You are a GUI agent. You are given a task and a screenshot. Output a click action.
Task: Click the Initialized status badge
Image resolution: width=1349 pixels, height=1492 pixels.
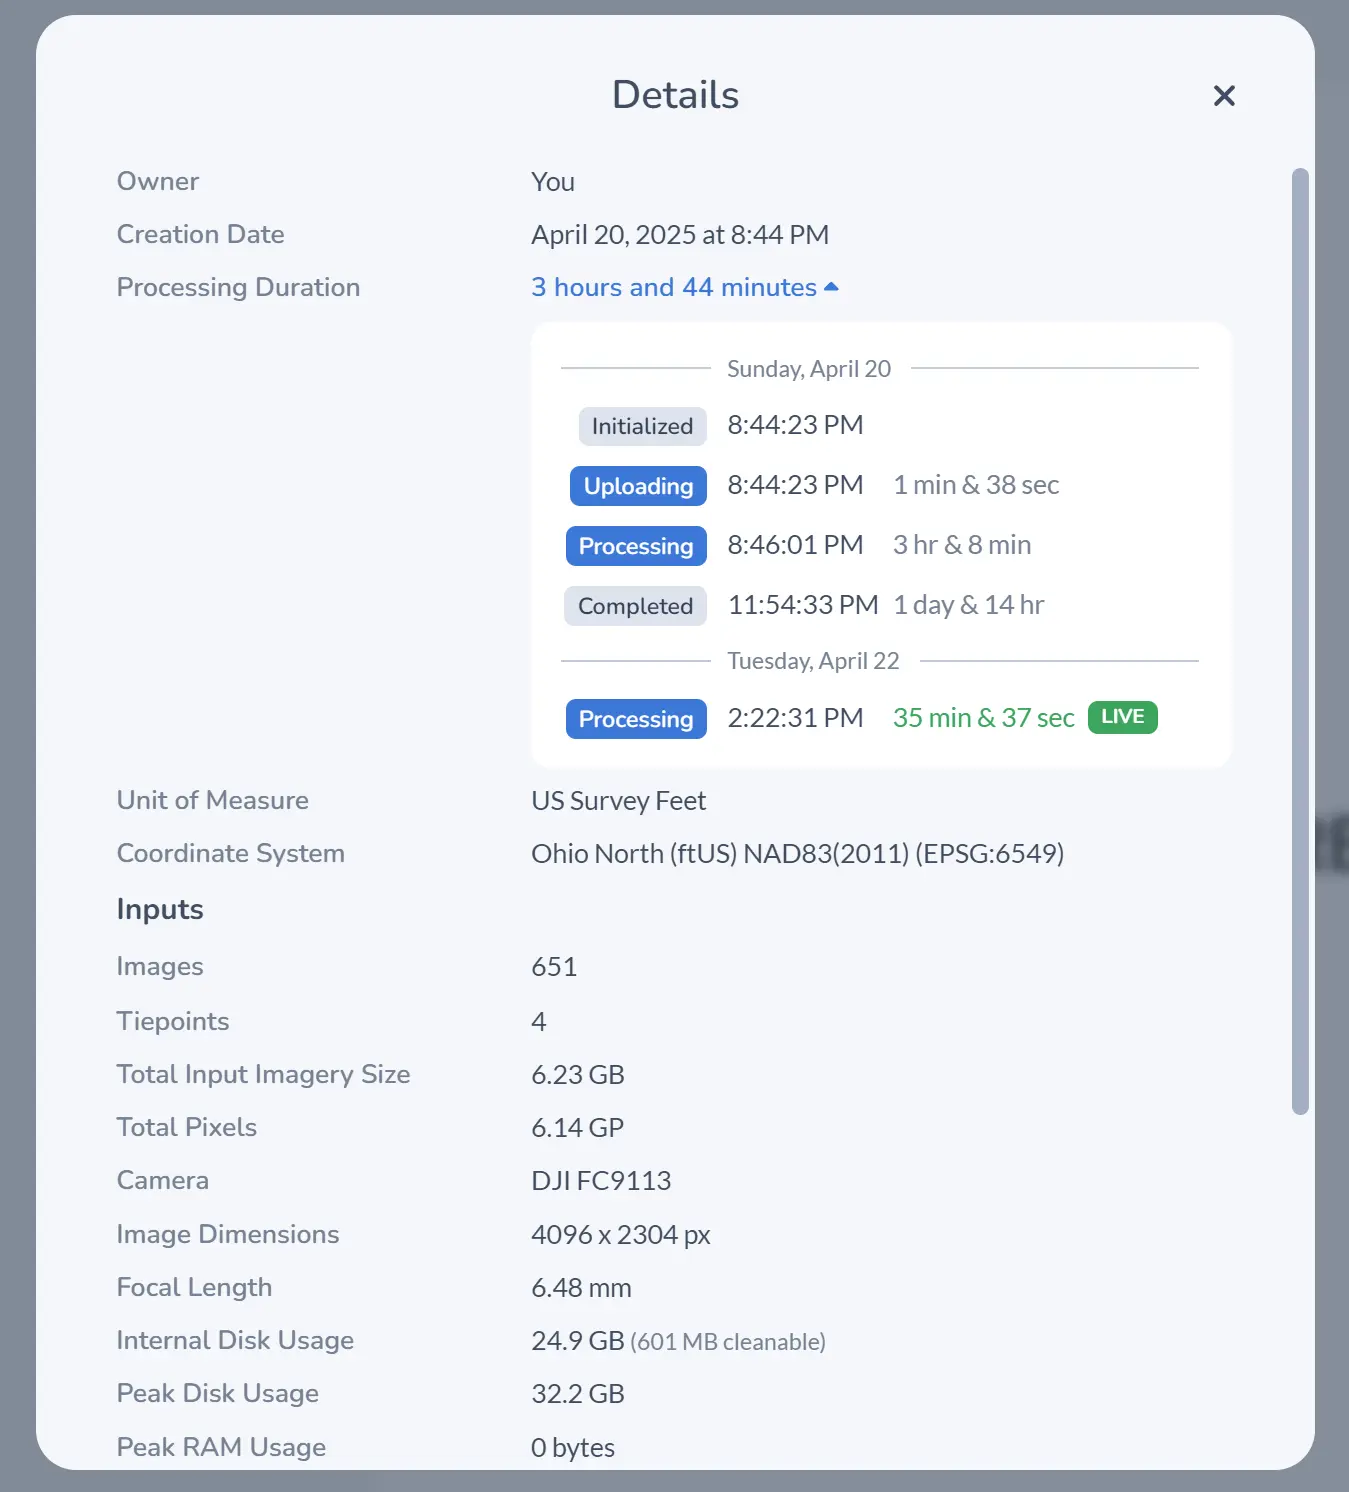642,427
